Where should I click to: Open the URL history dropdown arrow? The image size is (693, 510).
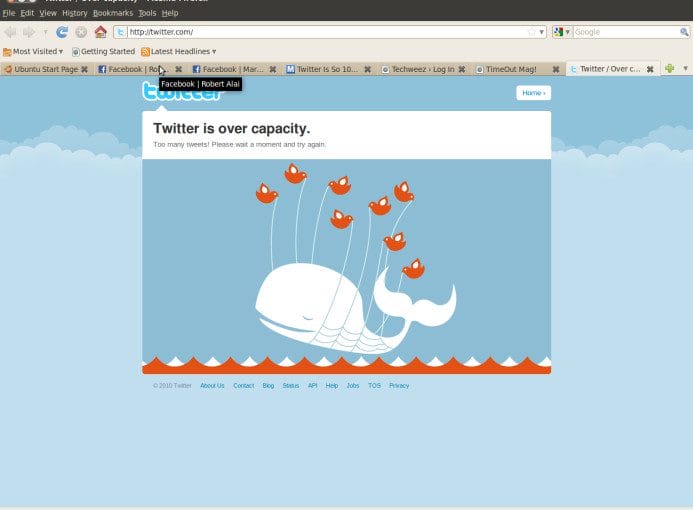[x=541, y=32]
